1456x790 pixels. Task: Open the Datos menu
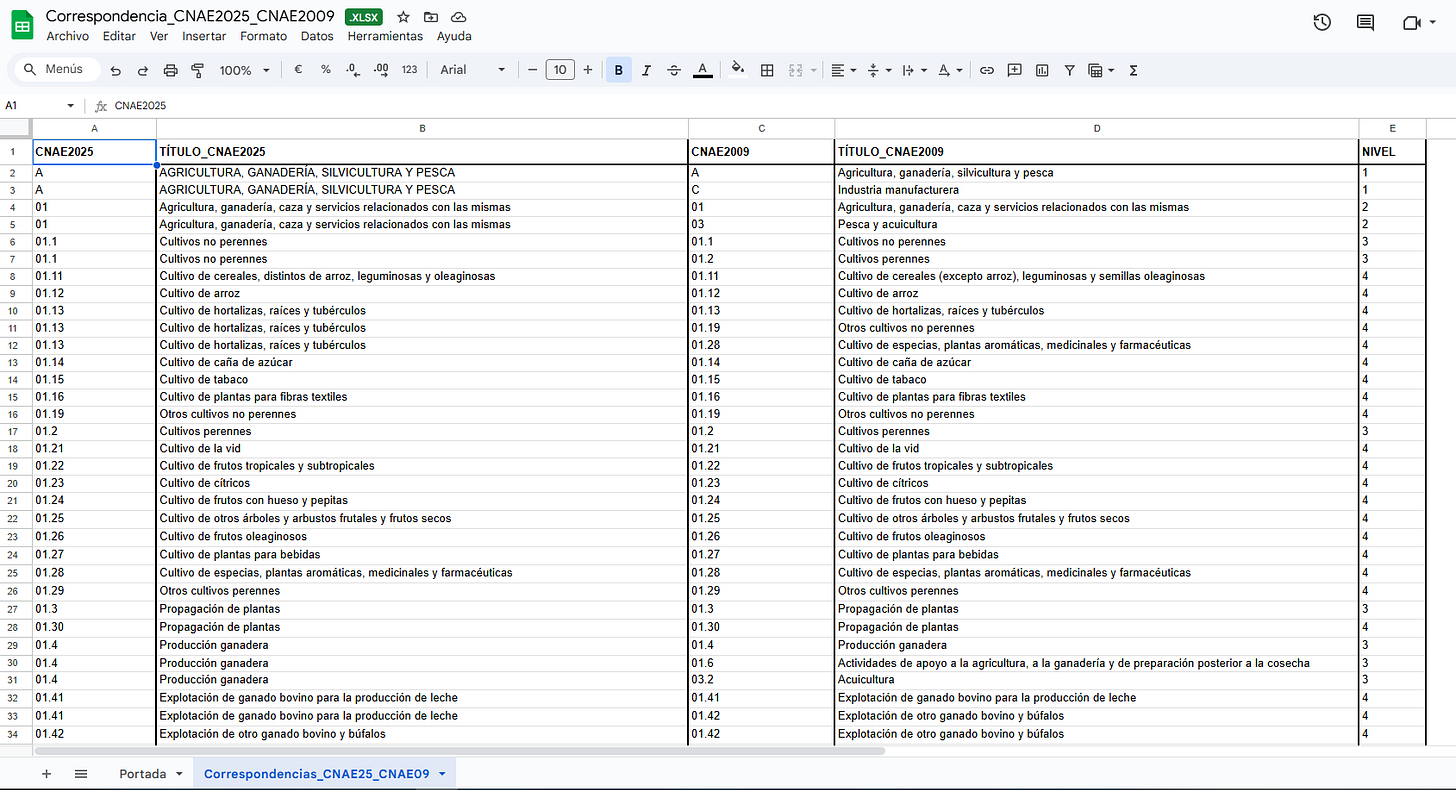pos(317,36)
